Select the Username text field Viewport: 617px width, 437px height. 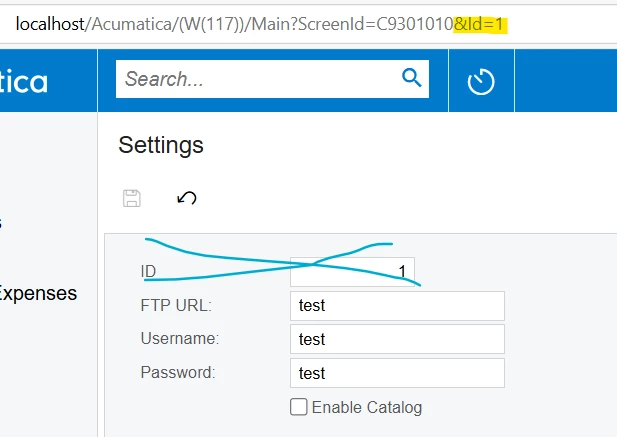[x=397, y=340]
